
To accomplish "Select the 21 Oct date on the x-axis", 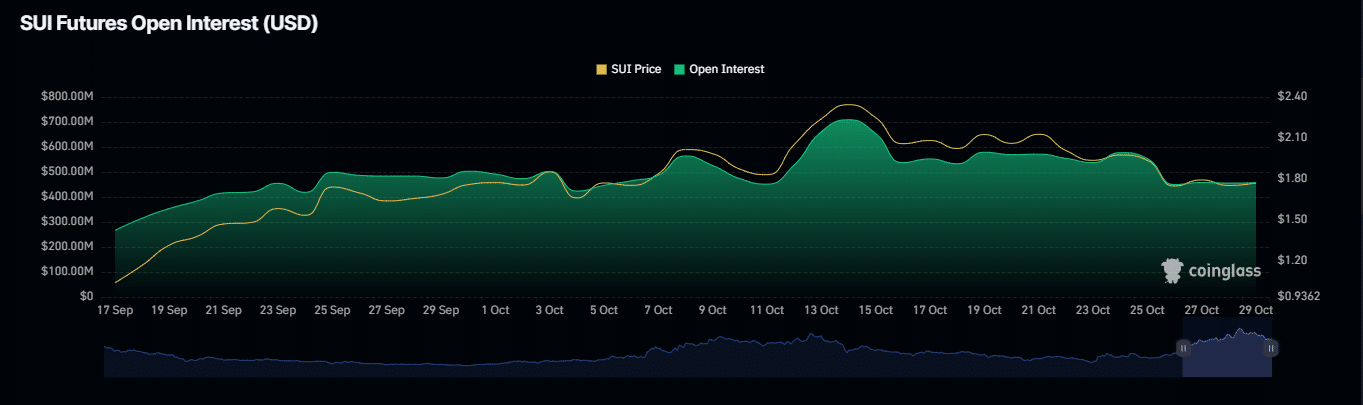I will pyautogui.click(x=1038, y=310).
